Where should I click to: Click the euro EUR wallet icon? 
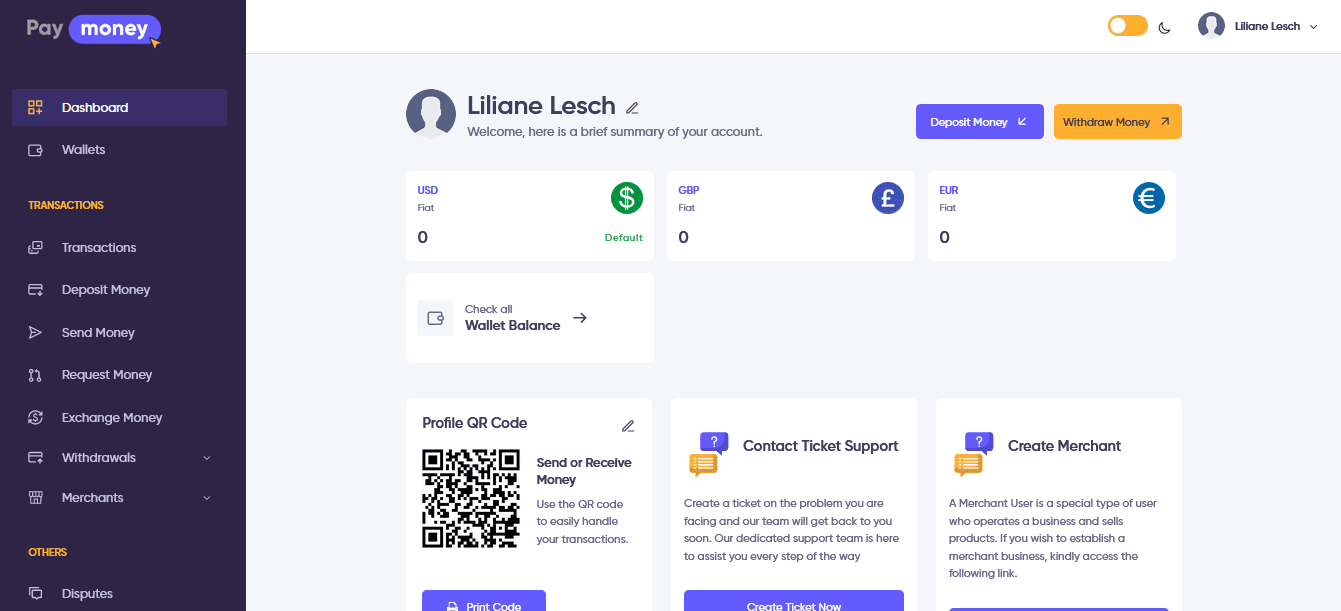(1149, 198)
